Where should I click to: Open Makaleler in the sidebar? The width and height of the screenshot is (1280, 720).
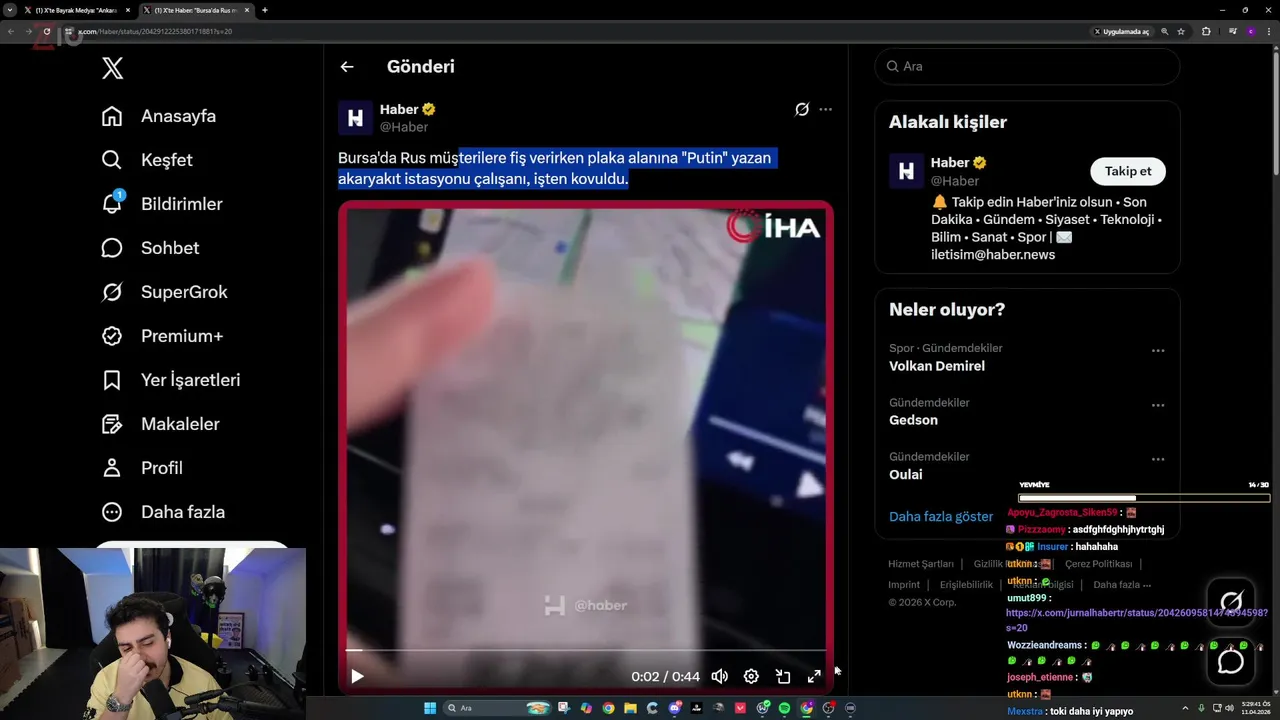[x=161, y=424]
